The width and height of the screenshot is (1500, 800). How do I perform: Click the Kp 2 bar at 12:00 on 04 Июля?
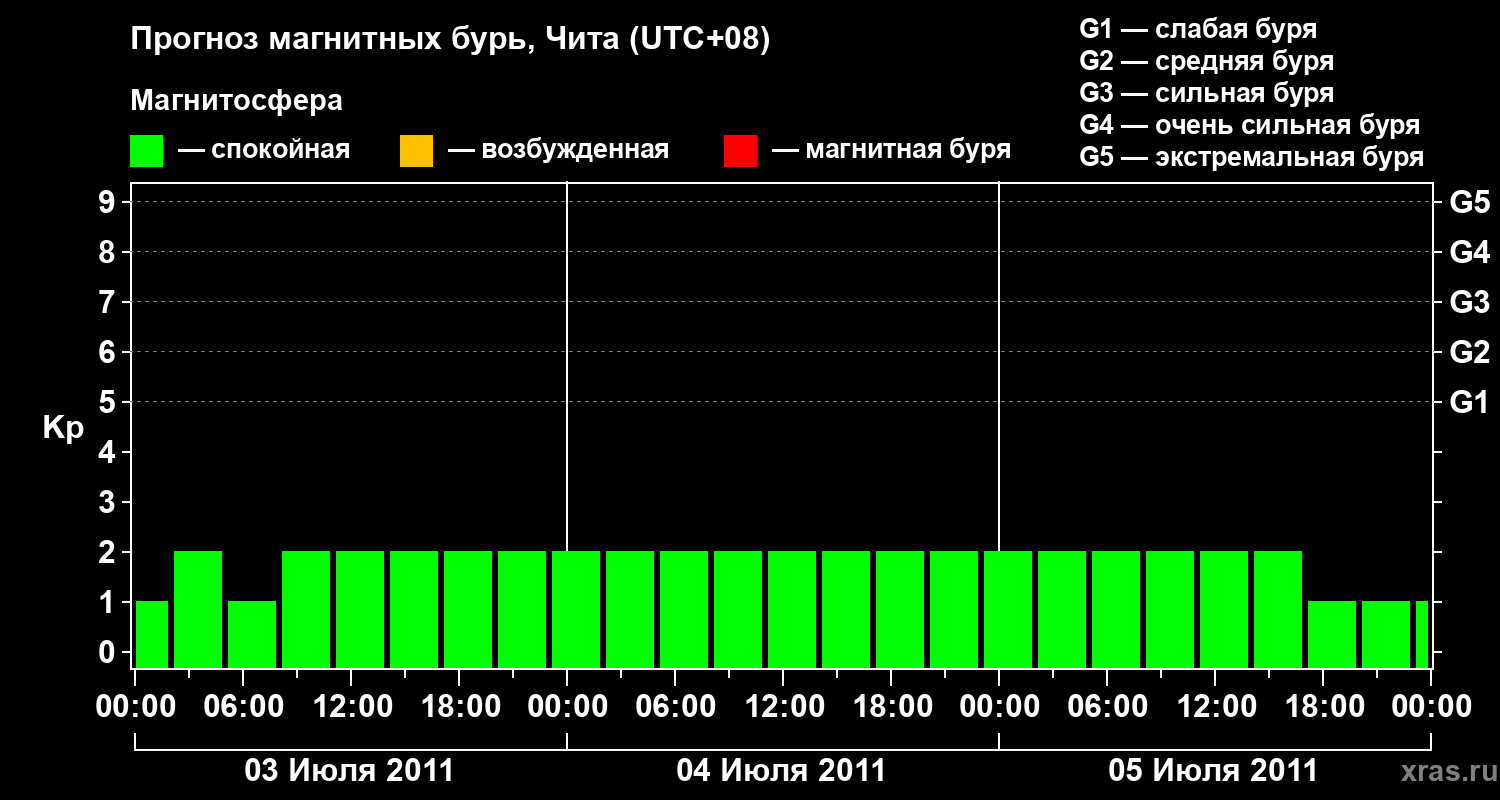click(792, 609)
